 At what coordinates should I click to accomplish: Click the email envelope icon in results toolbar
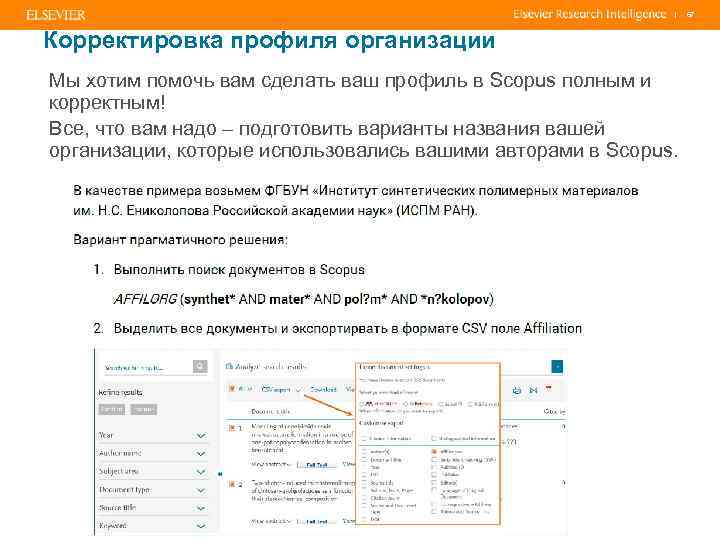(x=533, y=390)
